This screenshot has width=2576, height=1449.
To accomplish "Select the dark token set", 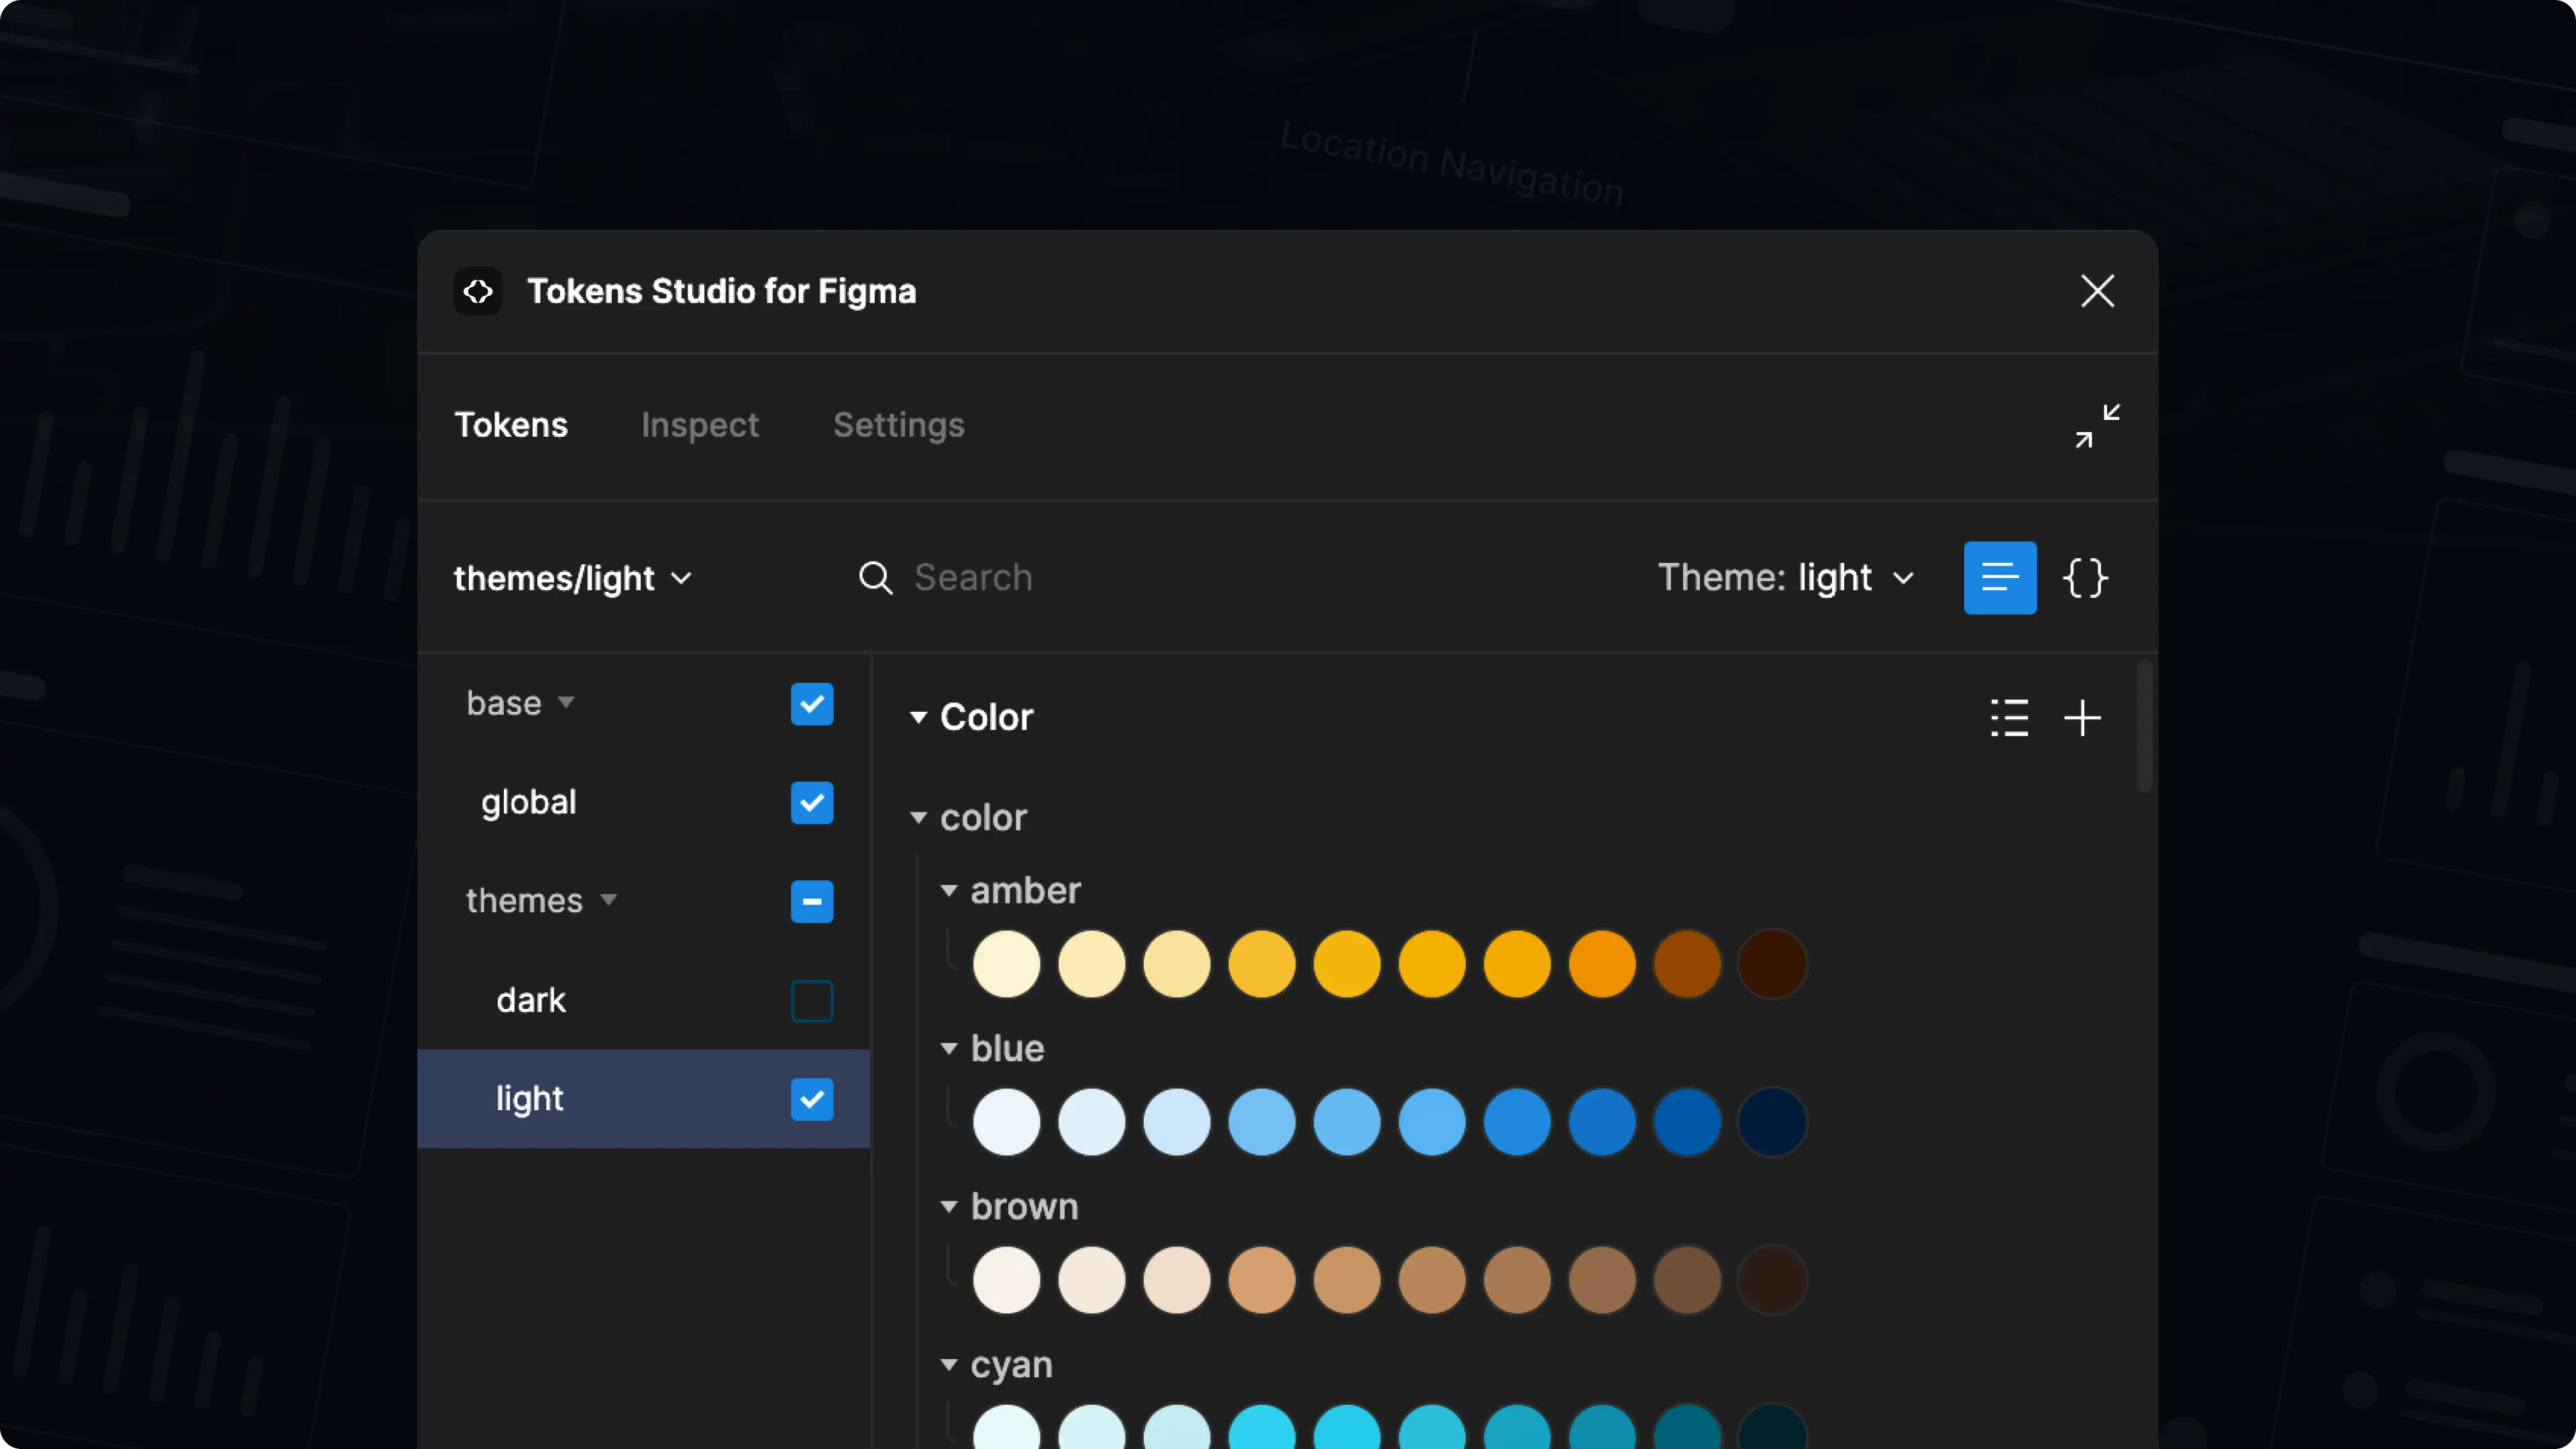I will 531,1000.
